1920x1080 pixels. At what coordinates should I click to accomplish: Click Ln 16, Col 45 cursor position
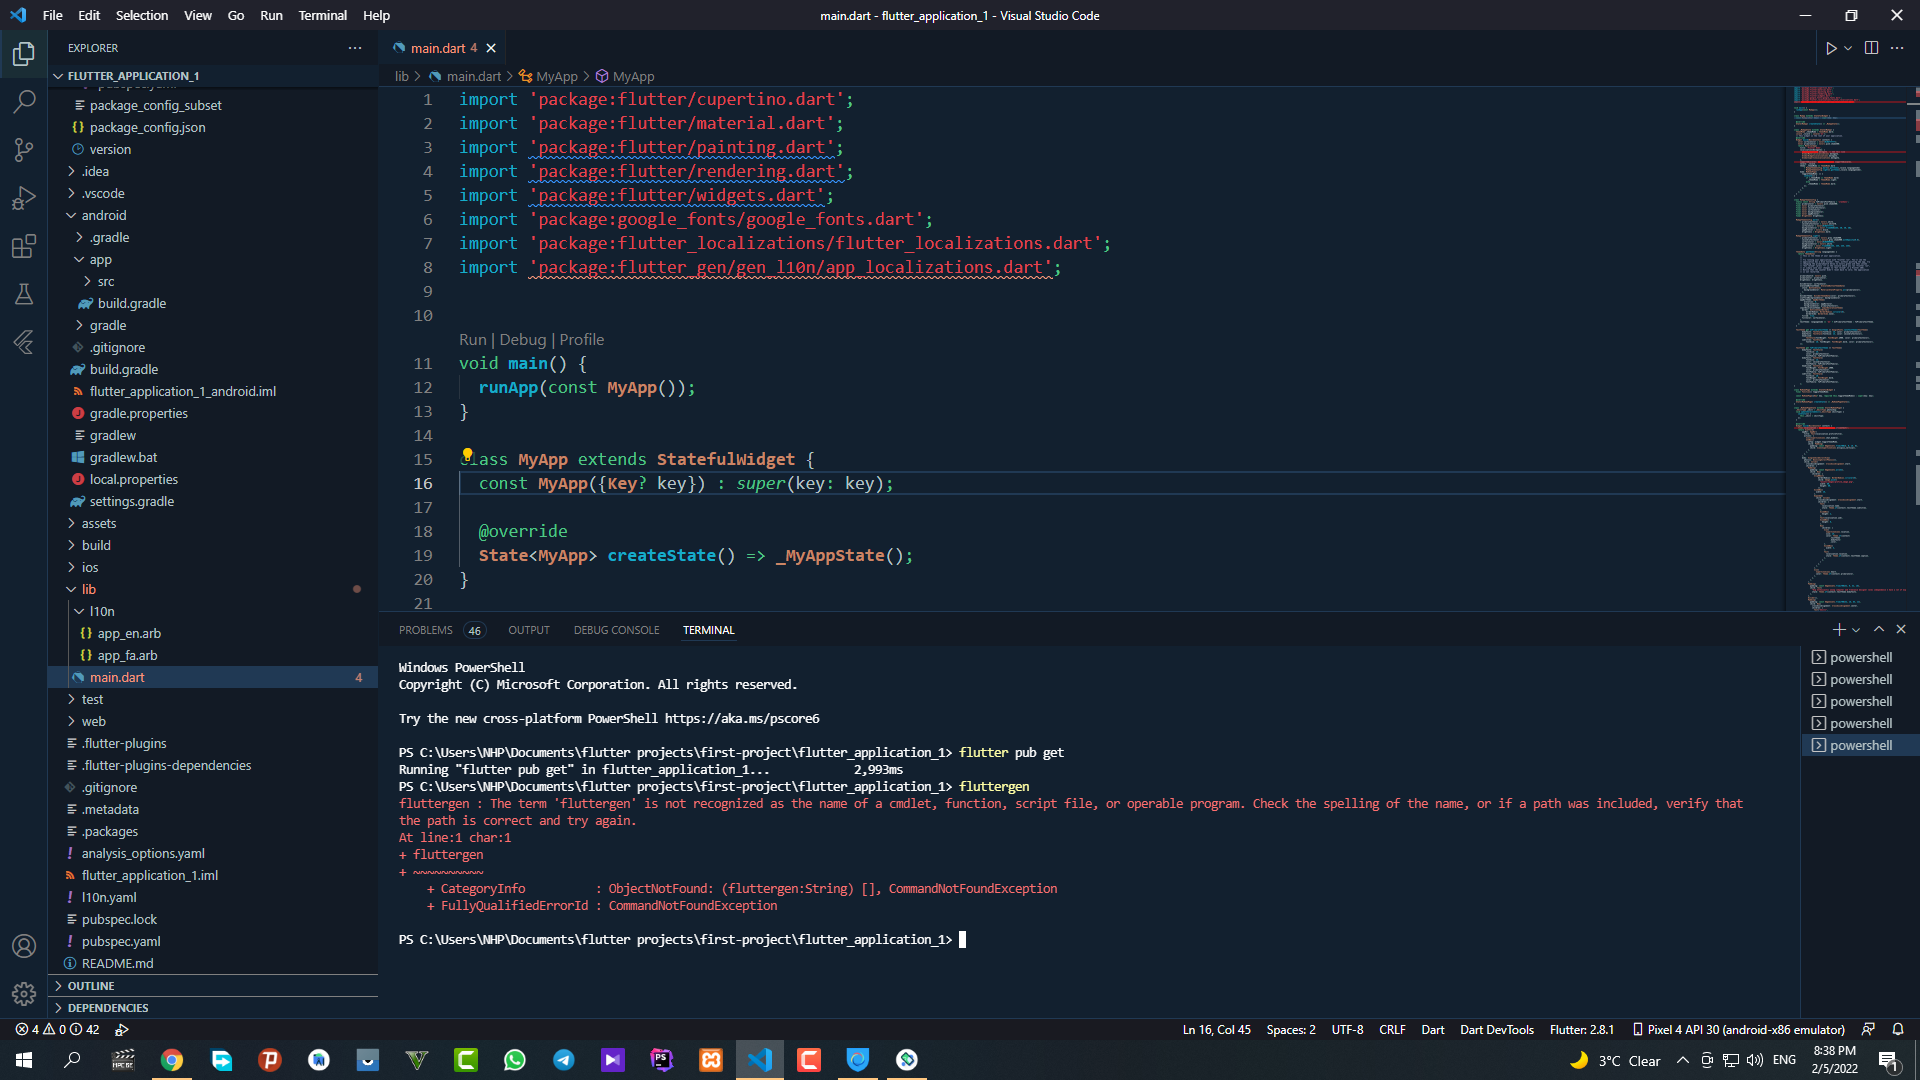(1216, 1029)
